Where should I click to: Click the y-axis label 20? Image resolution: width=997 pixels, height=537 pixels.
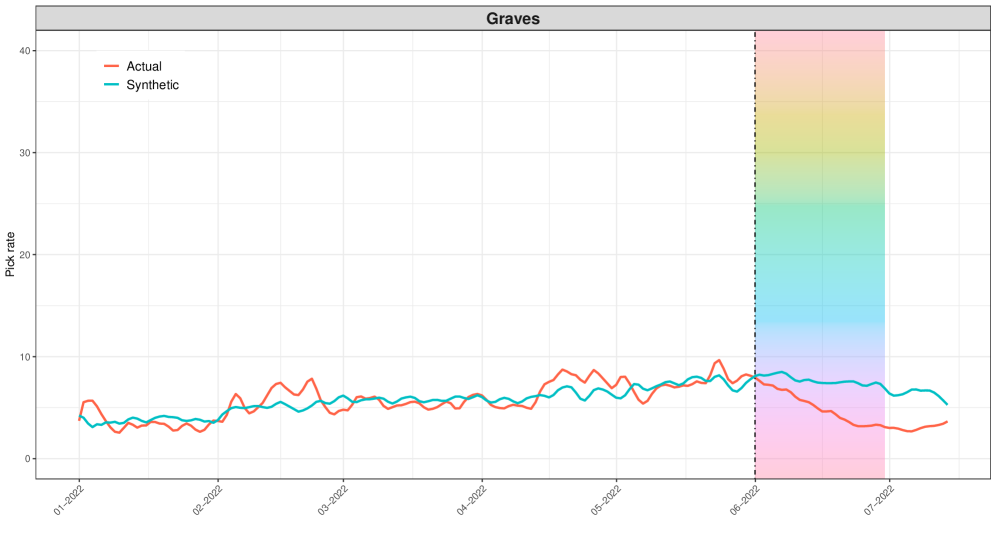(x=25, y=255)
